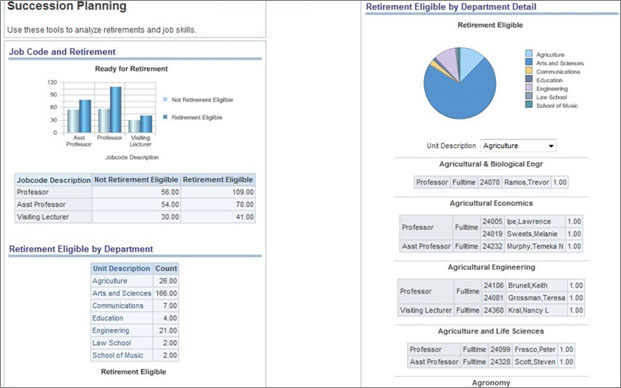Click the Jobcode Description column header

[53, 180]
